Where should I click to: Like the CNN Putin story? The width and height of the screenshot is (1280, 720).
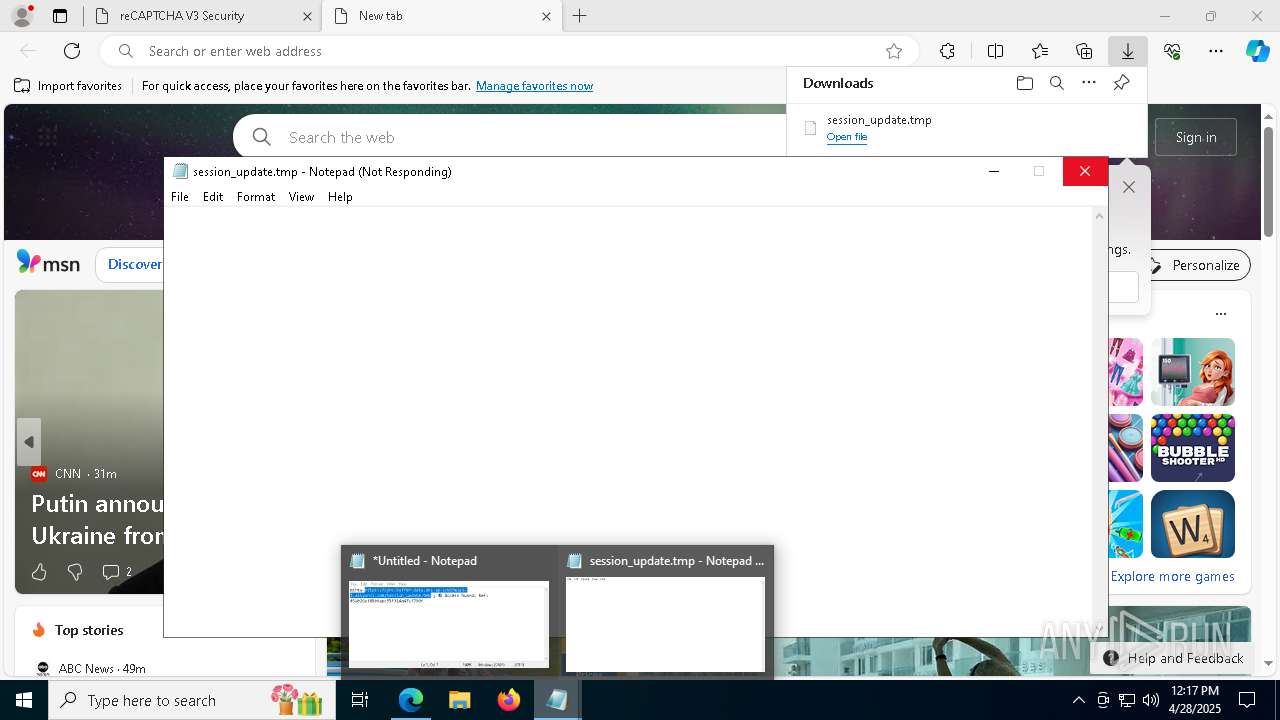click(39, 572)
